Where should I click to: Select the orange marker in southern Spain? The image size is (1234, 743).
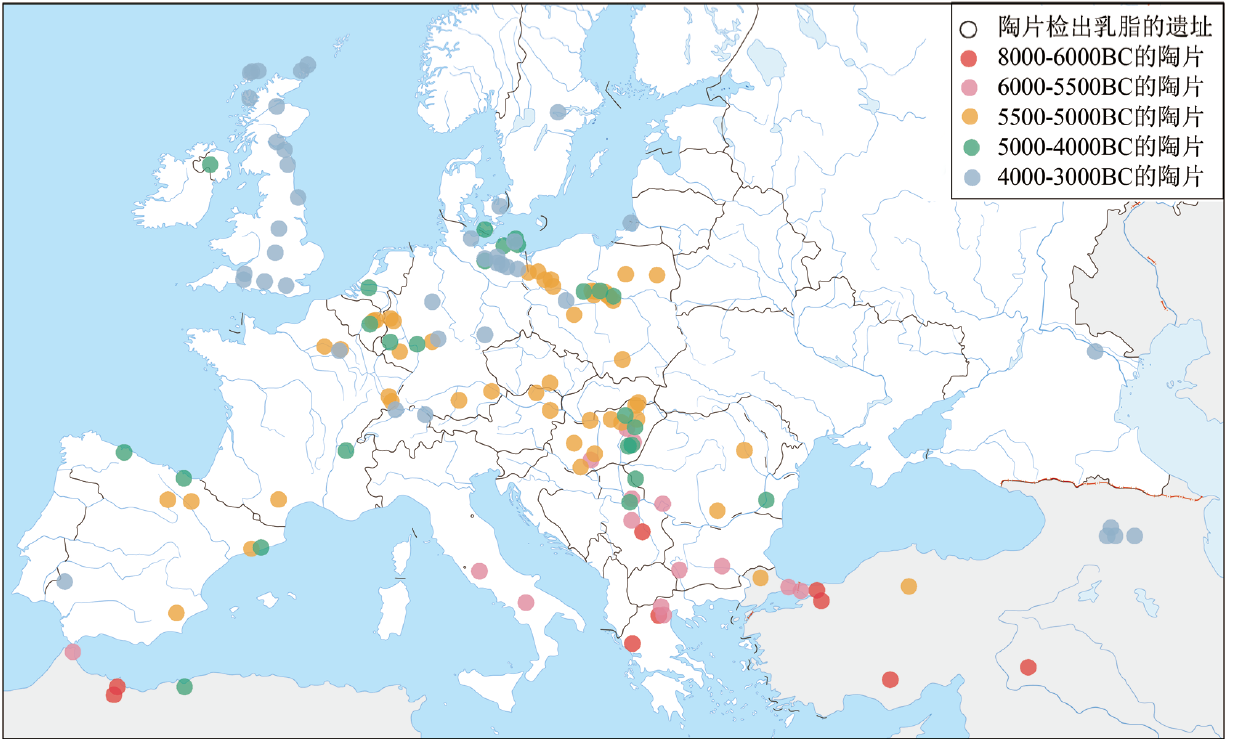[x=176, y=612]
